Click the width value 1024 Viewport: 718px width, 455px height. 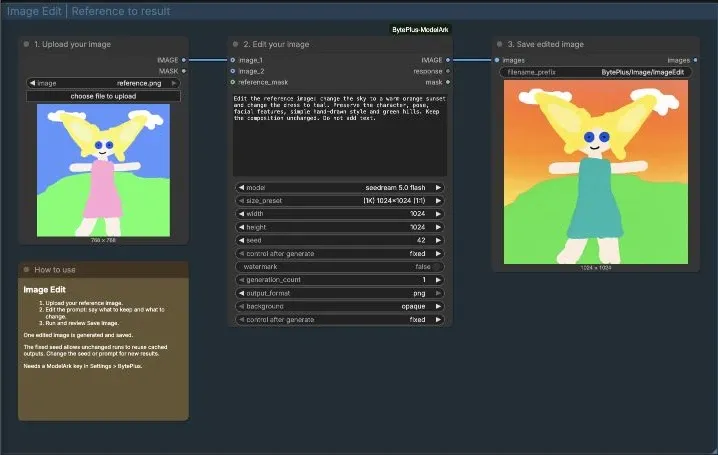(417, 214)
